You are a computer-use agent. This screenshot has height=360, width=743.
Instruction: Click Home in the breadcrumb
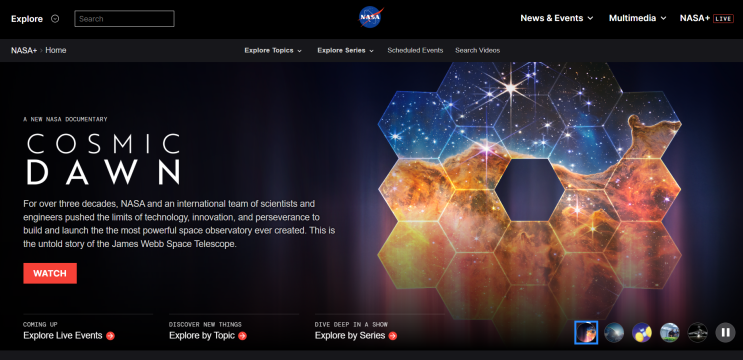tap(56, 50)
